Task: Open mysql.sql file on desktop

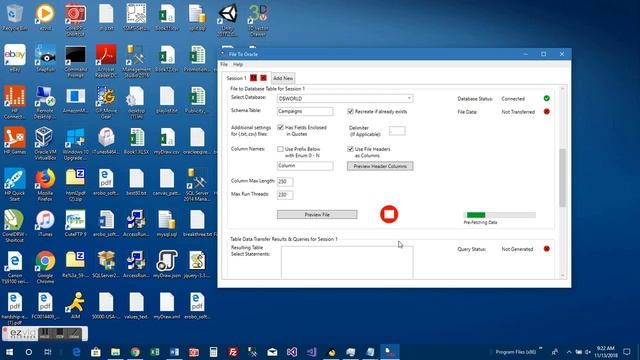Action: tap(167, 223)
